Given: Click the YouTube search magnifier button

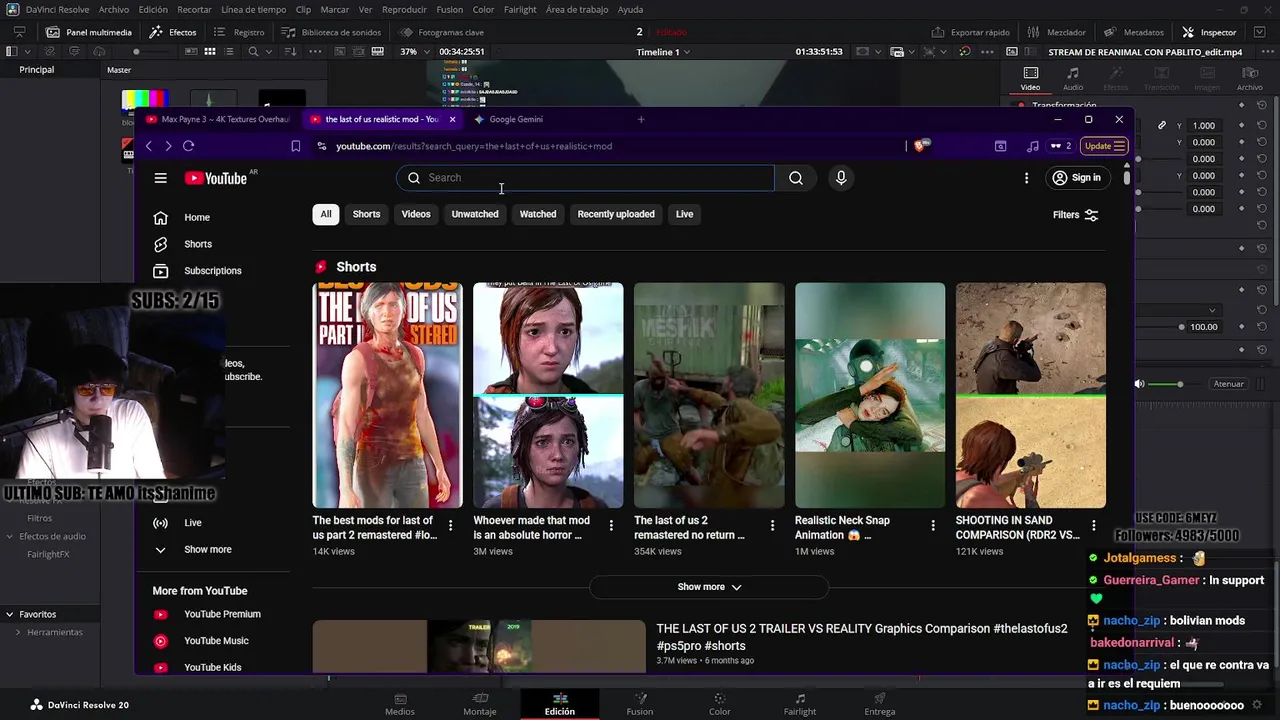Looking at the screenshot, I should [x=796, y=178].
